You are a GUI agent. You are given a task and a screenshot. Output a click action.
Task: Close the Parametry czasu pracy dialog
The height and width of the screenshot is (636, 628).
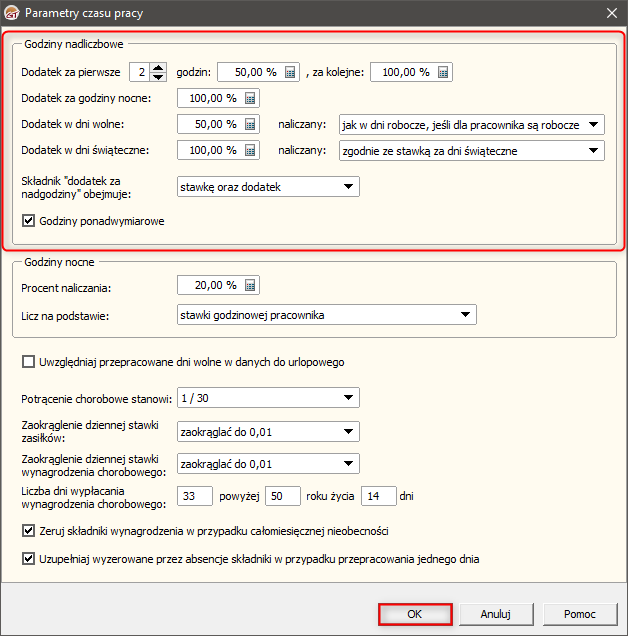coord(612,13)
